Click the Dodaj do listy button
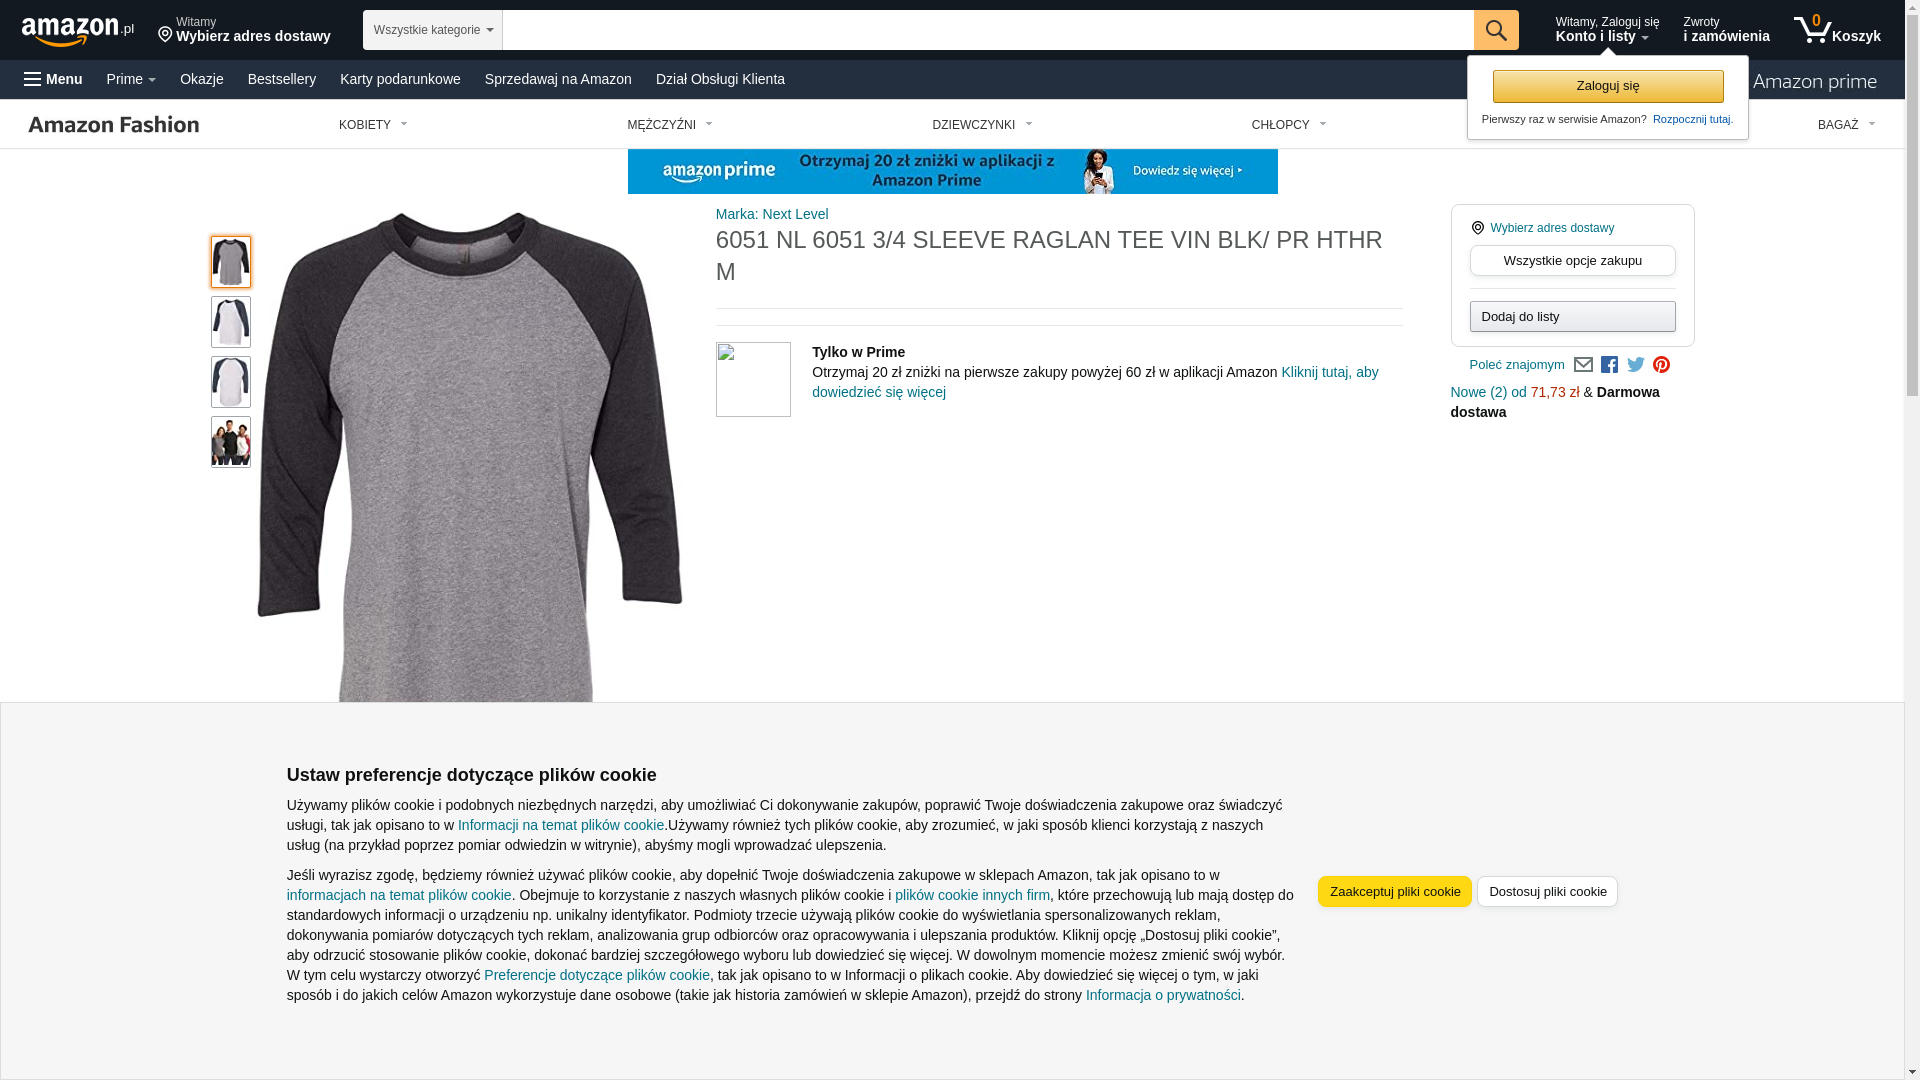This screenshot has width=1920, height=1080. [1573, 316]
